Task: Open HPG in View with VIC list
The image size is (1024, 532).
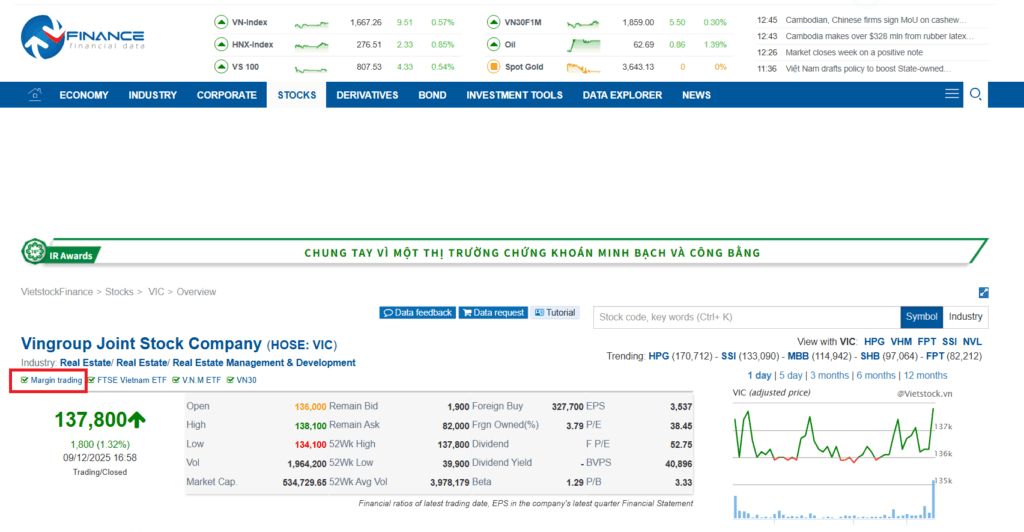Action: pyautogui.click(x=874, y=341)
